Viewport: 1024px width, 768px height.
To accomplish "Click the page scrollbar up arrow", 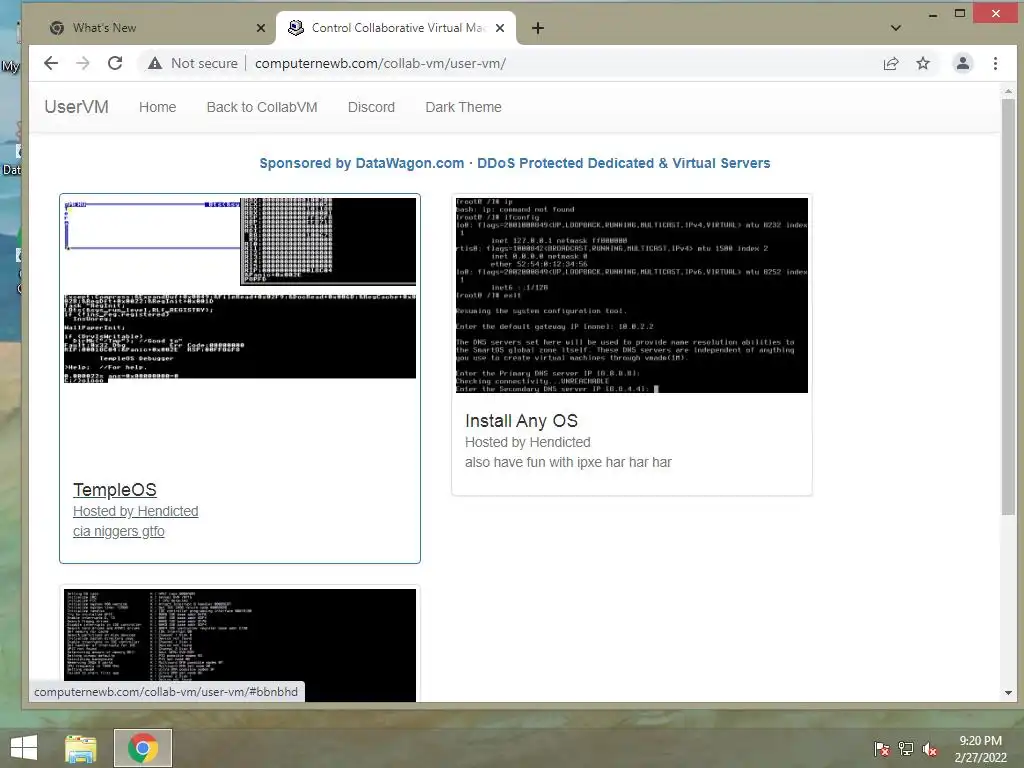I will click(1008, 92).
